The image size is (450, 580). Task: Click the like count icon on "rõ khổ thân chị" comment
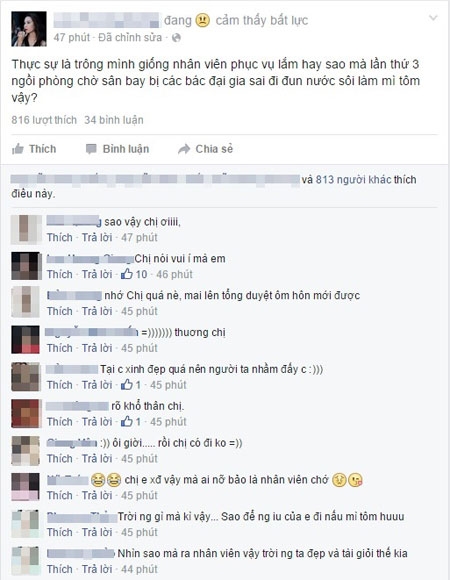coord(127,421)
